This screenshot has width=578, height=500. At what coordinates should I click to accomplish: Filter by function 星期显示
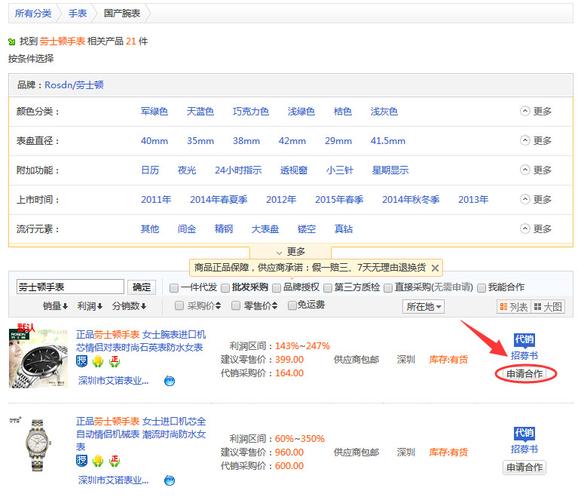(390, 170)
